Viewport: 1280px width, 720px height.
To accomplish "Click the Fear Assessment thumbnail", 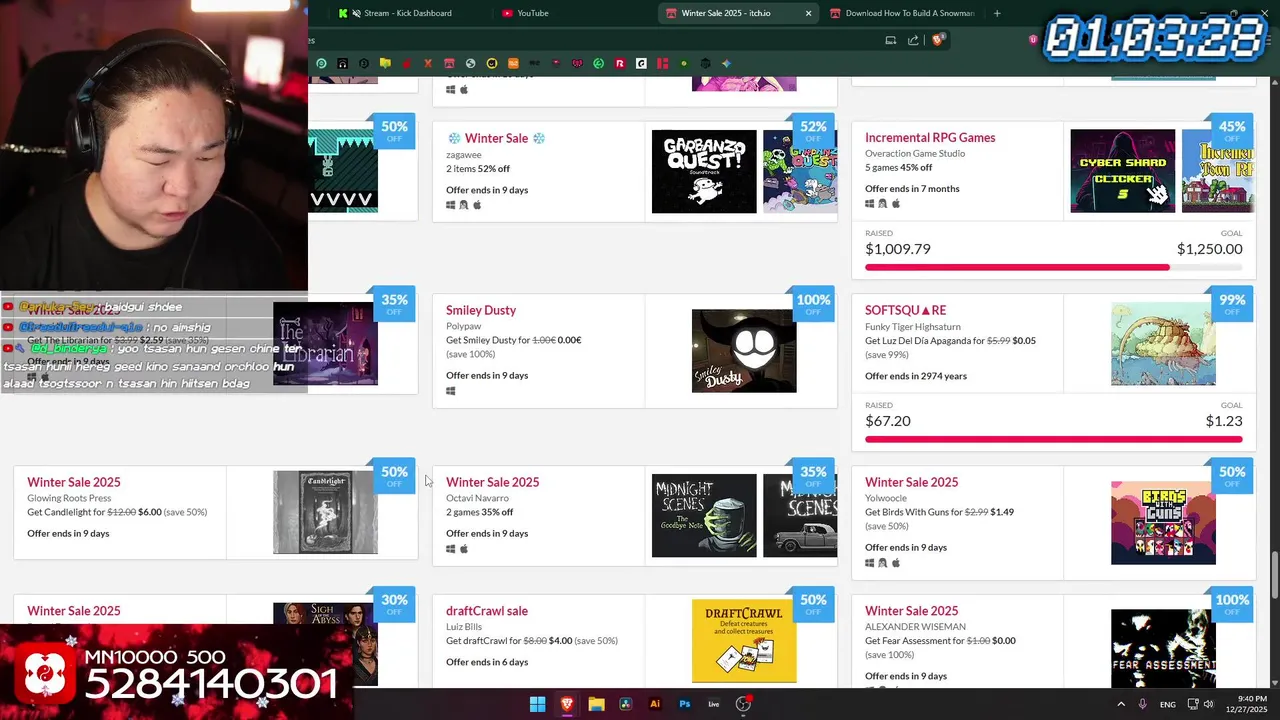I will [x=1163, y=648].
